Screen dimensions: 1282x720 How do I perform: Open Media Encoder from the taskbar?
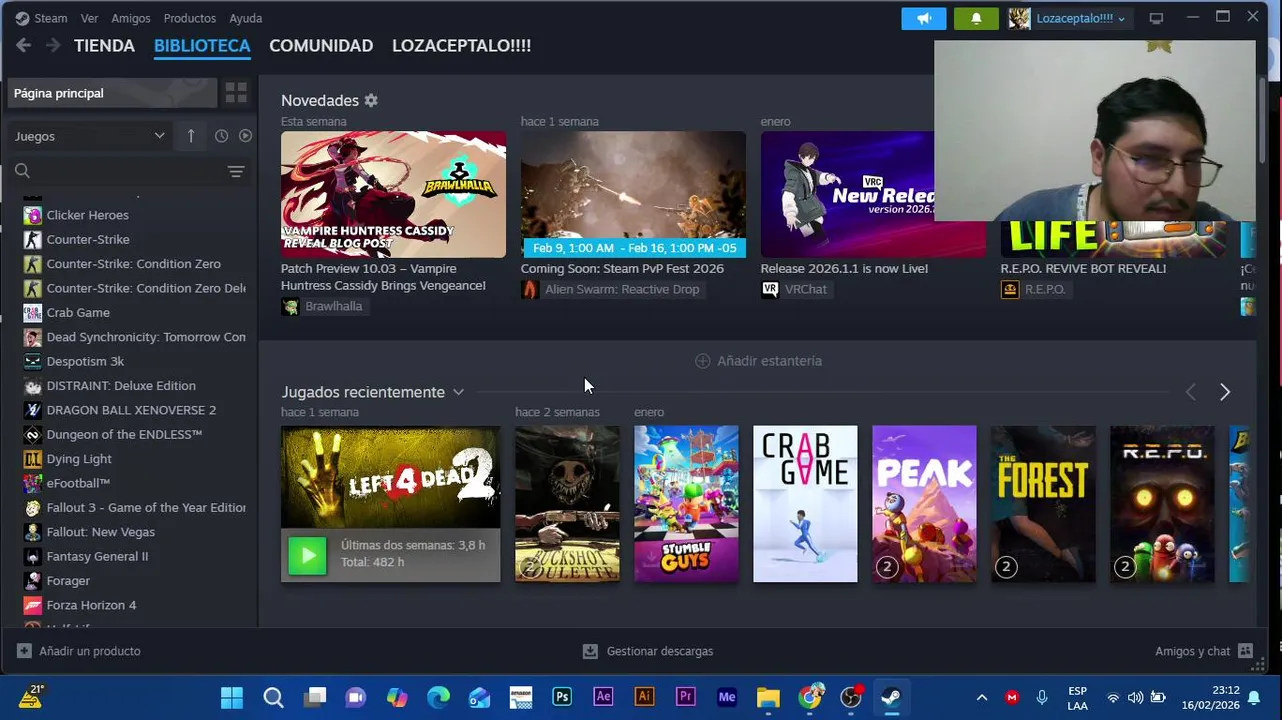click(x=727, y=697)
